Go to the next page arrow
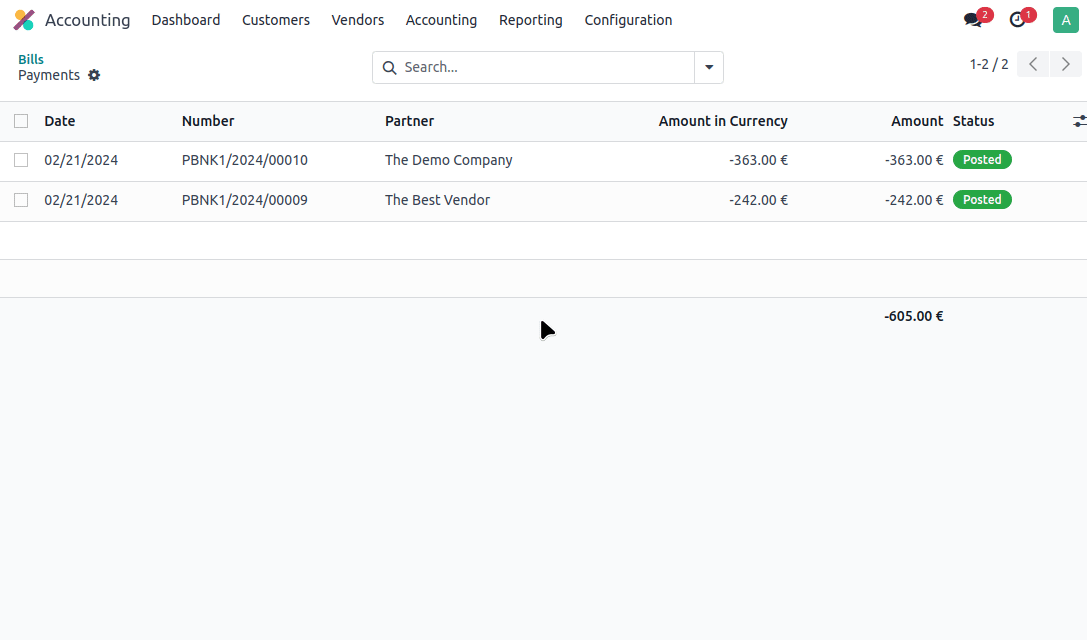 [x=1065, y=65]
